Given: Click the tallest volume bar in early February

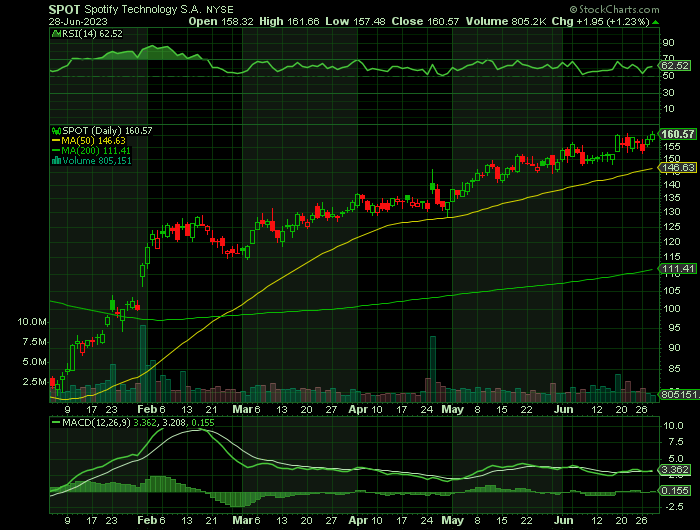Looking at the screenshot, I should (x=143, y=363).
